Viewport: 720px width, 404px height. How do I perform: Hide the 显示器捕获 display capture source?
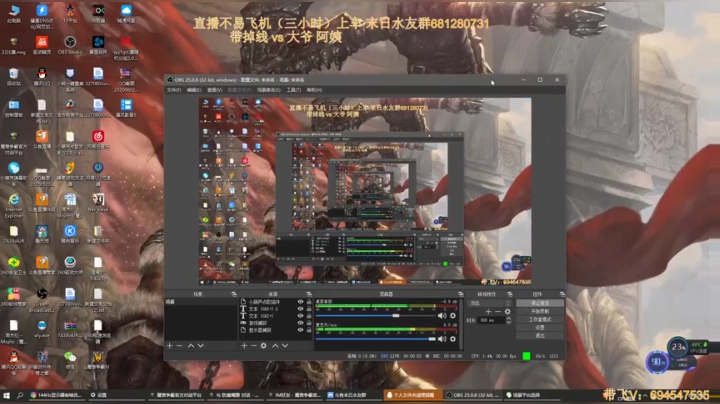[x=300, y=330]
